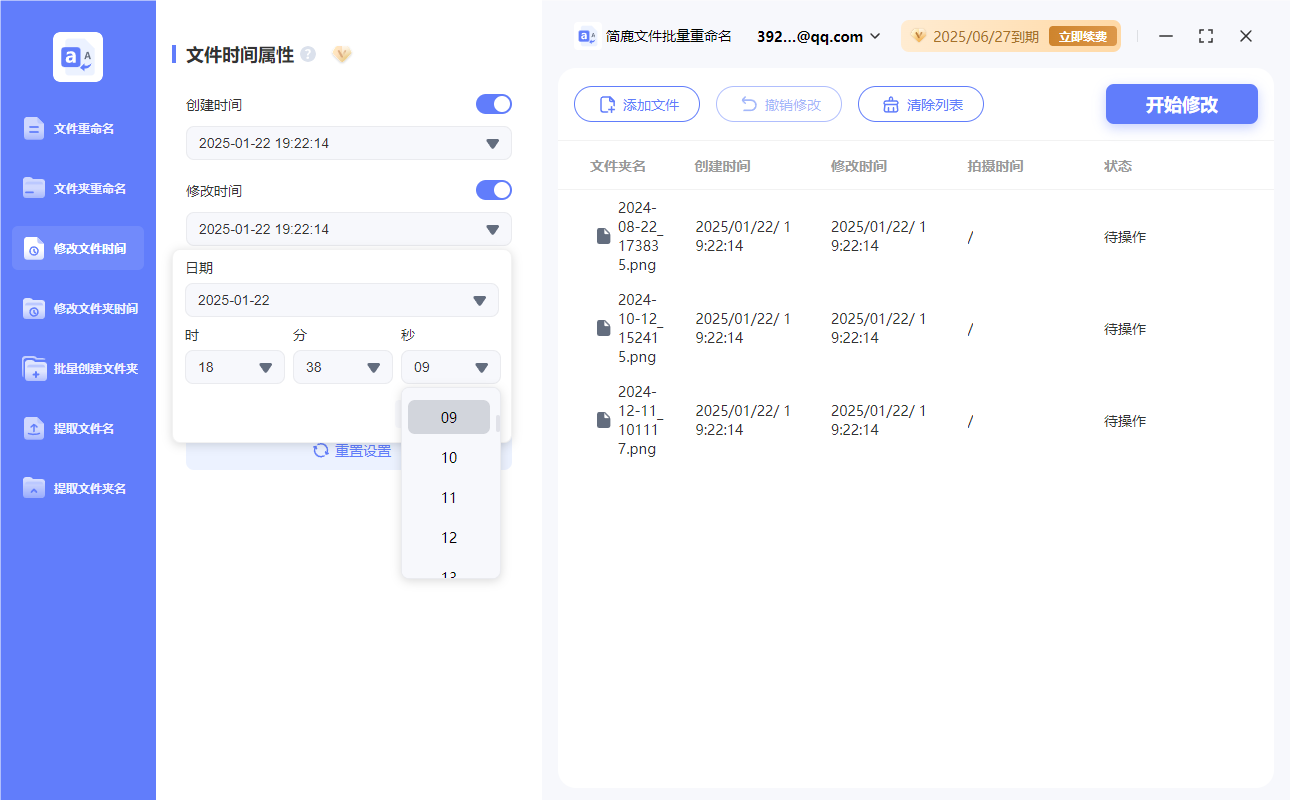
Task: Click the 文件时间属性 help question mark icon
Action: 308,55
